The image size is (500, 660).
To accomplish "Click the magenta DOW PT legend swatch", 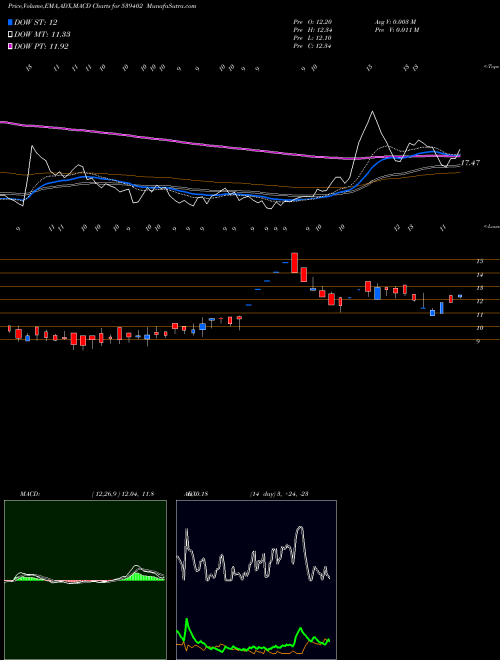I will [x=11, y=46].
